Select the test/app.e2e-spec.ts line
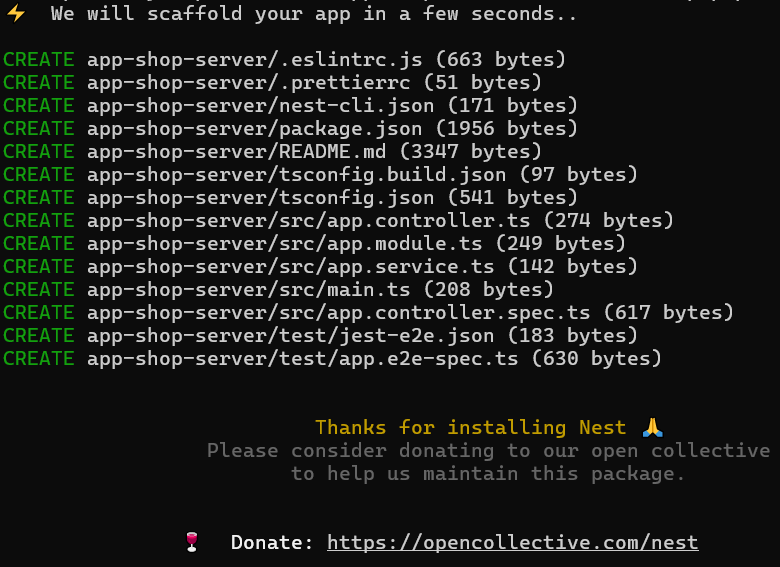 332,359
